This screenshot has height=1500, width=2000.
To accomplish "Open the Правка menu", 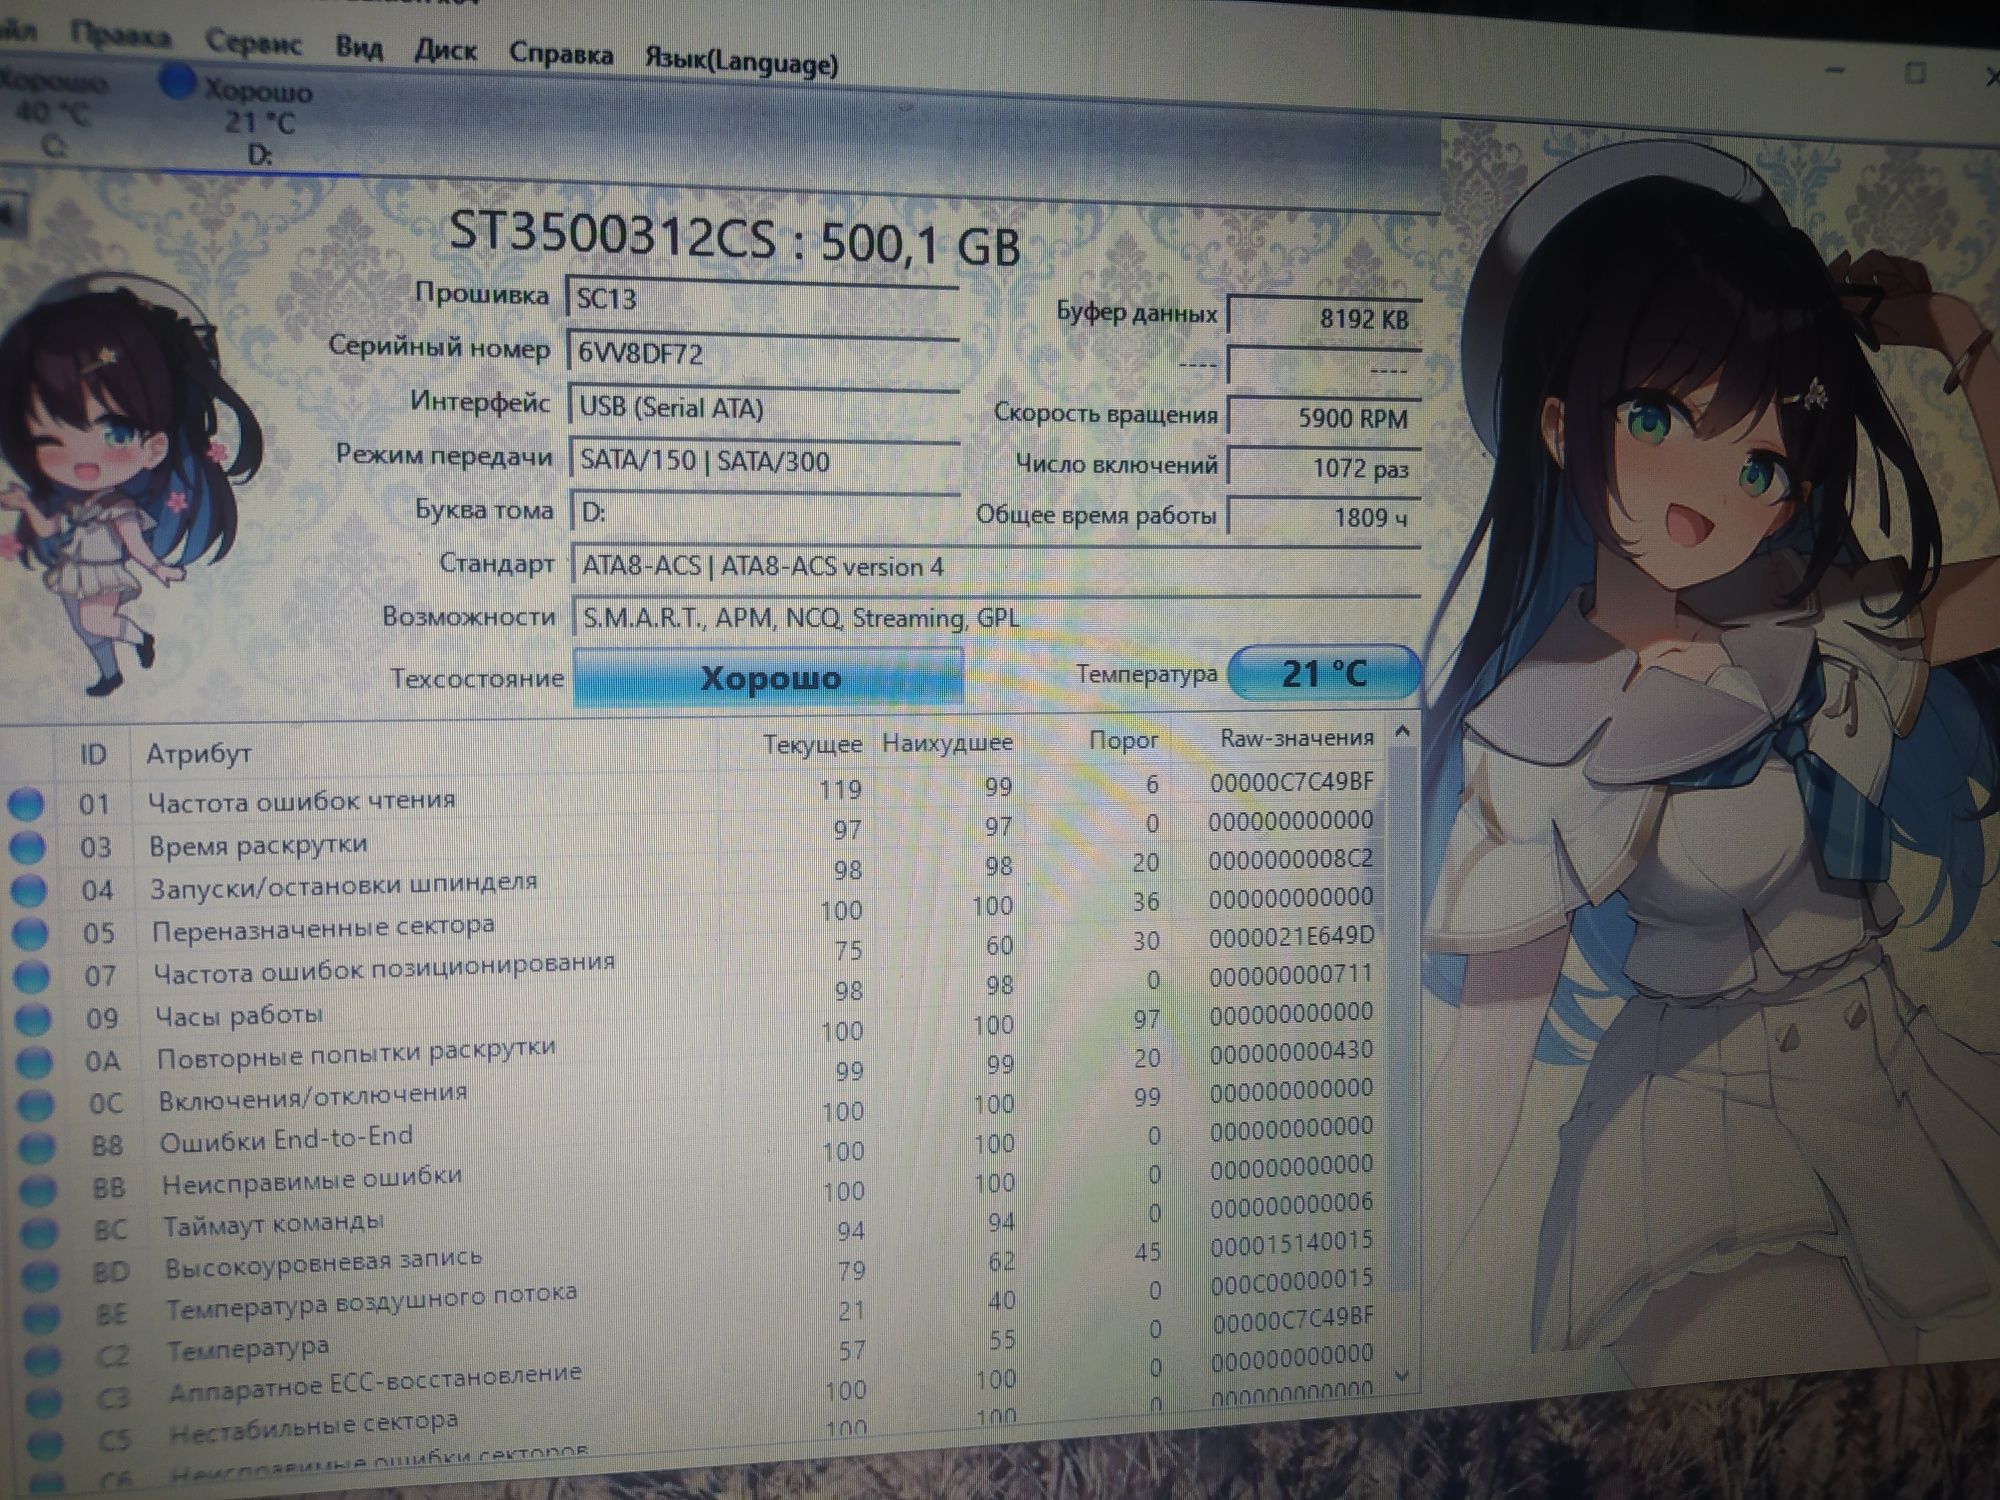I will [120, 36].
